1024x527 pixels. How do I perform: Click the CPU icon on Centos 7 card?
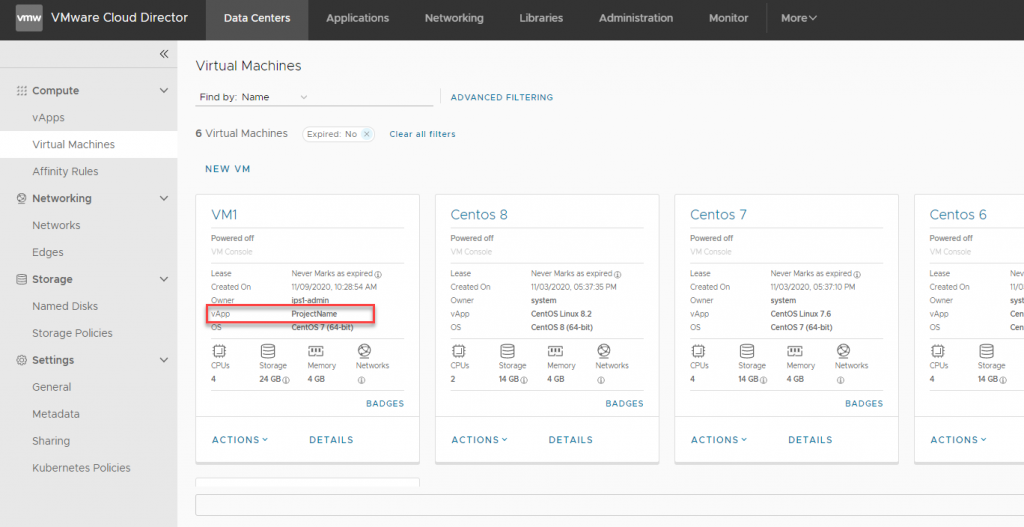pos(699,351)
